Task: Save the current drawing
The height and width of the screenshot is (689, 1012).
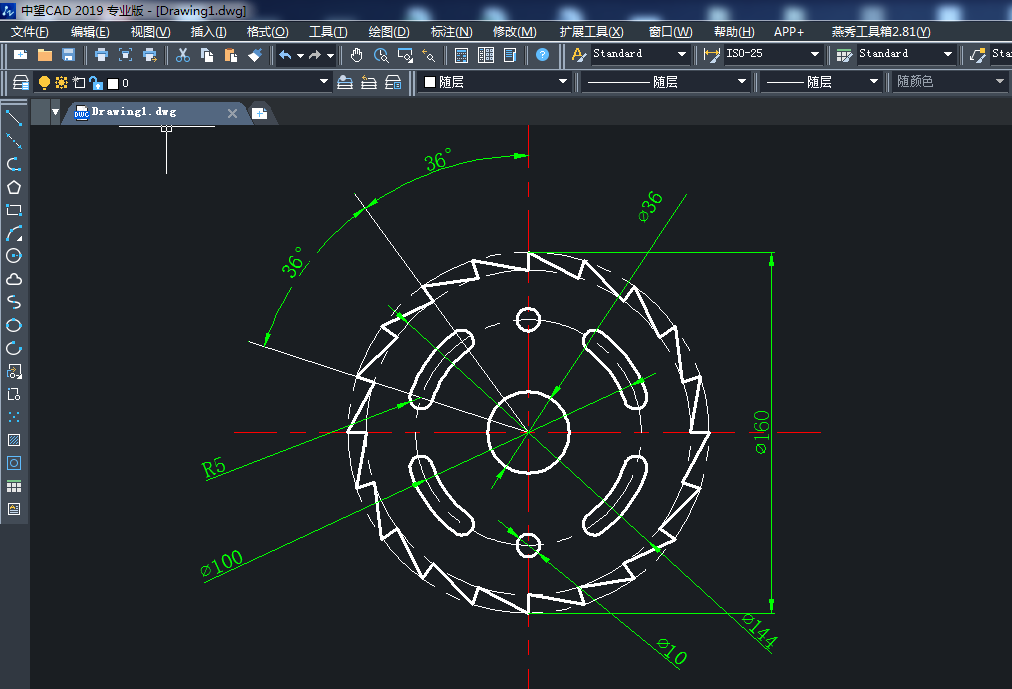Action: (68, 55)
